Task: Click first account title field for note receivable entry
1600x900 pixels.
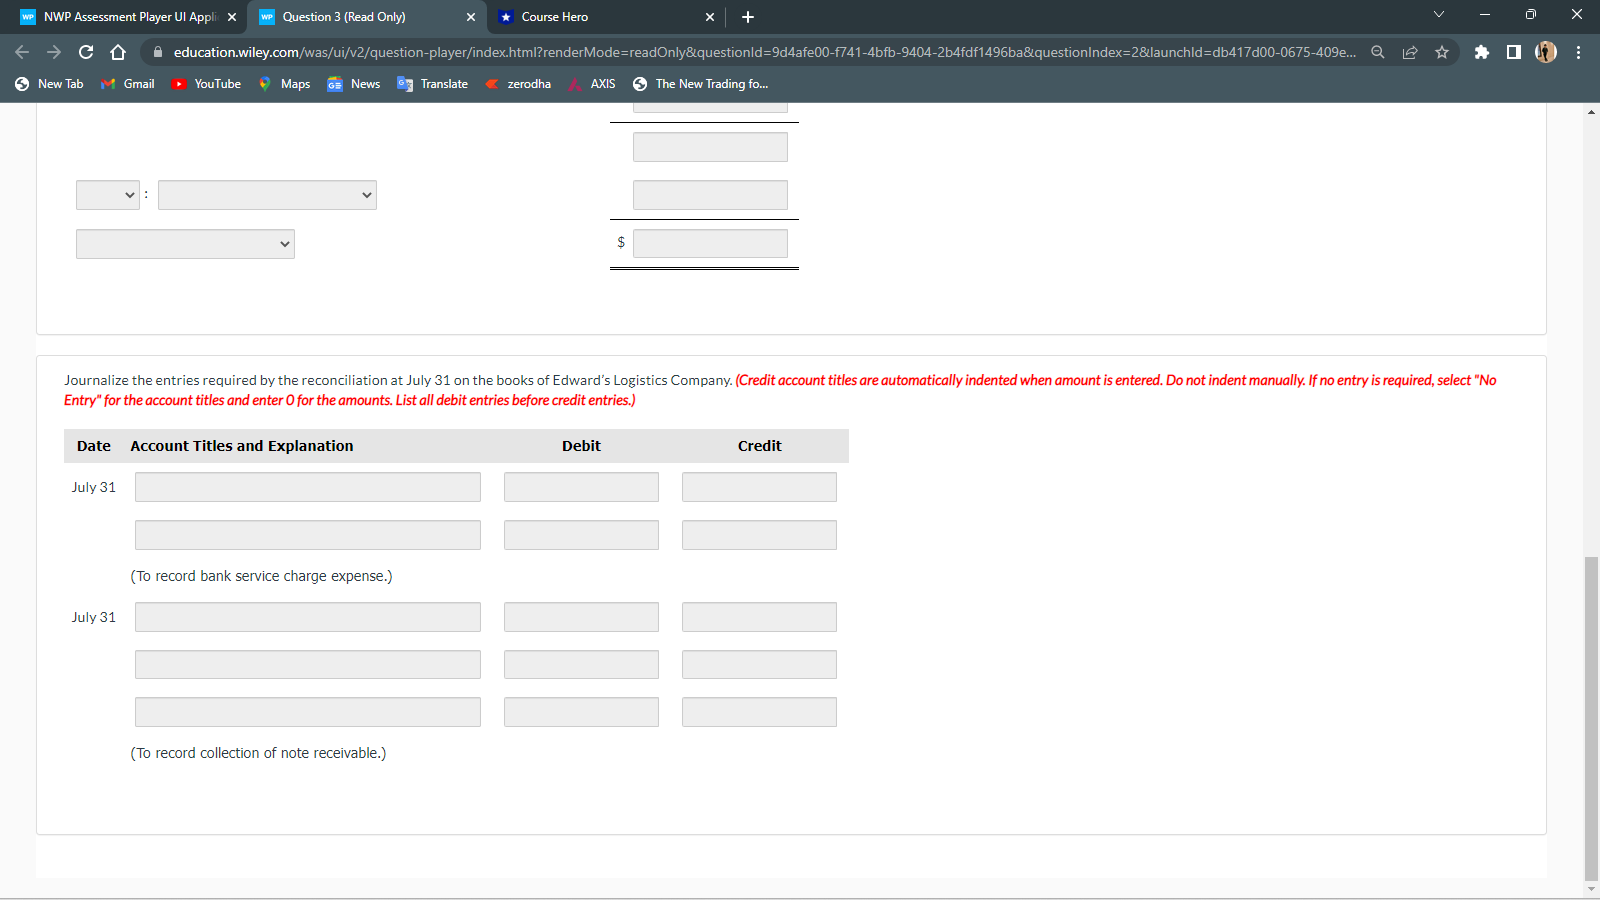Action: 308,617
